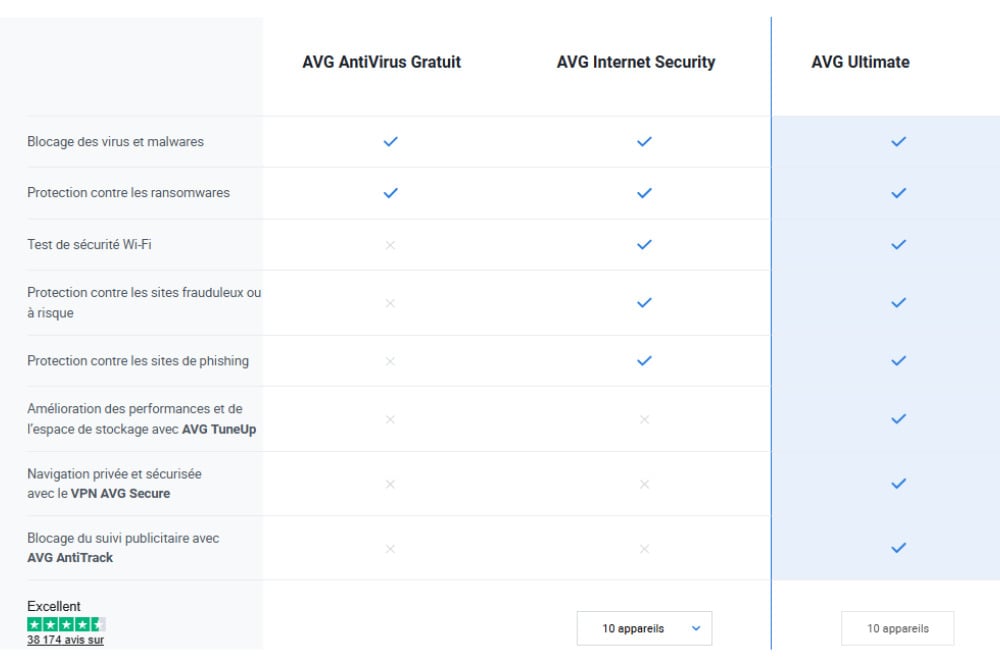Select the AVG Ultimate column header
This screenshot has height=667, width=1000.
pyautogui.click(x=860, y=62)
